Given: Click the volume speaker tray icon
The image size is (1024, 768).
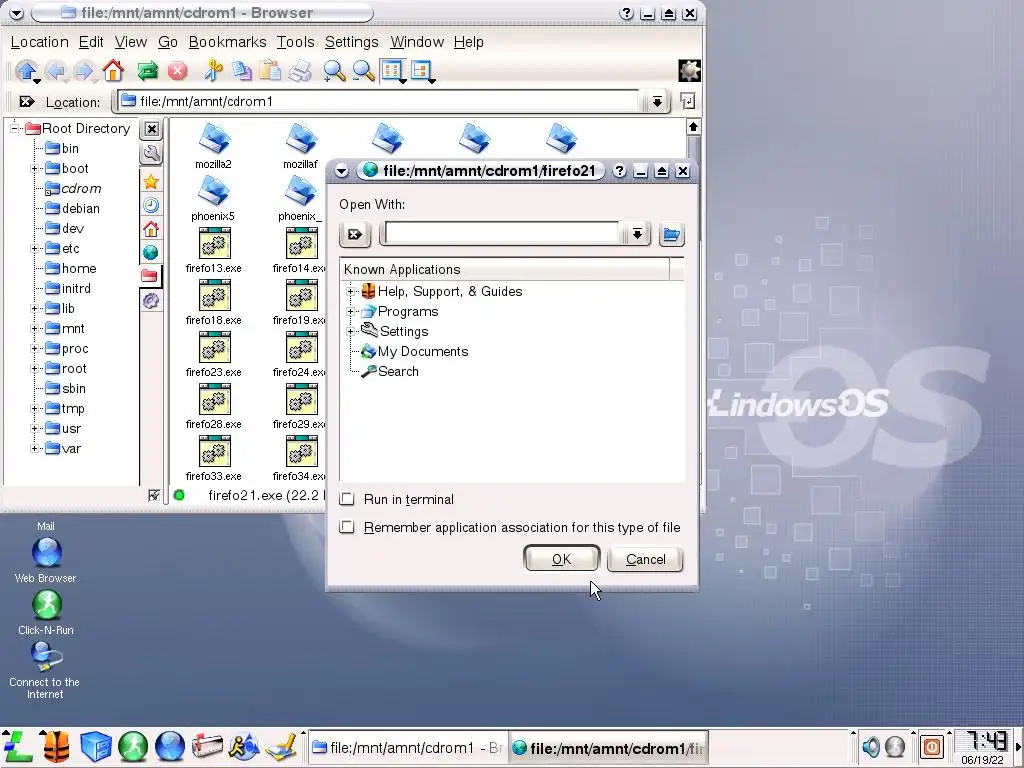Looking at the screenshot, I should pos(871,746).
